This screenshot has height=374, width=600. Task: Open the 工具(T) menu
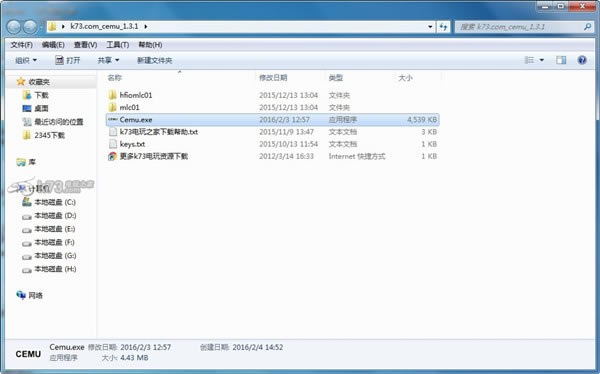click(117, 45)
